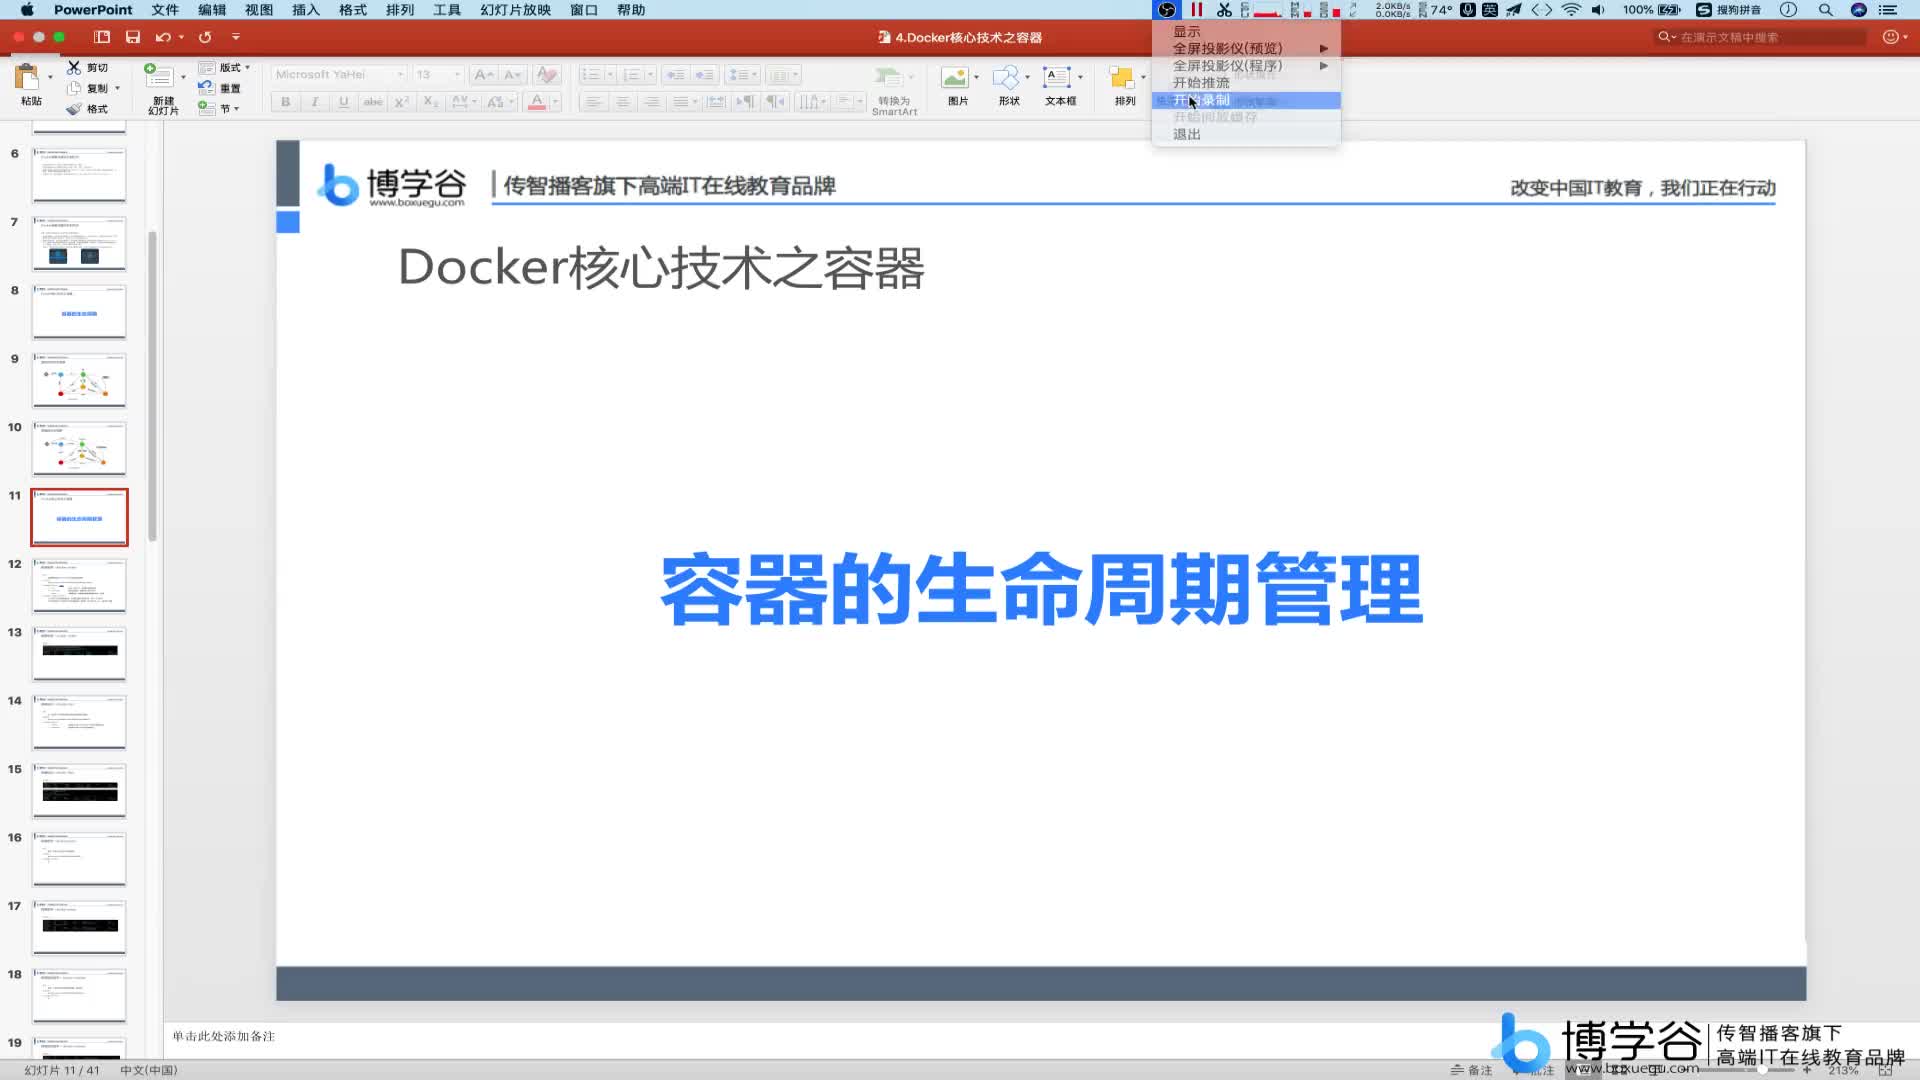Click the search in presentation field
This screenshot has height=1080, width=1920.
point(1762,37)
